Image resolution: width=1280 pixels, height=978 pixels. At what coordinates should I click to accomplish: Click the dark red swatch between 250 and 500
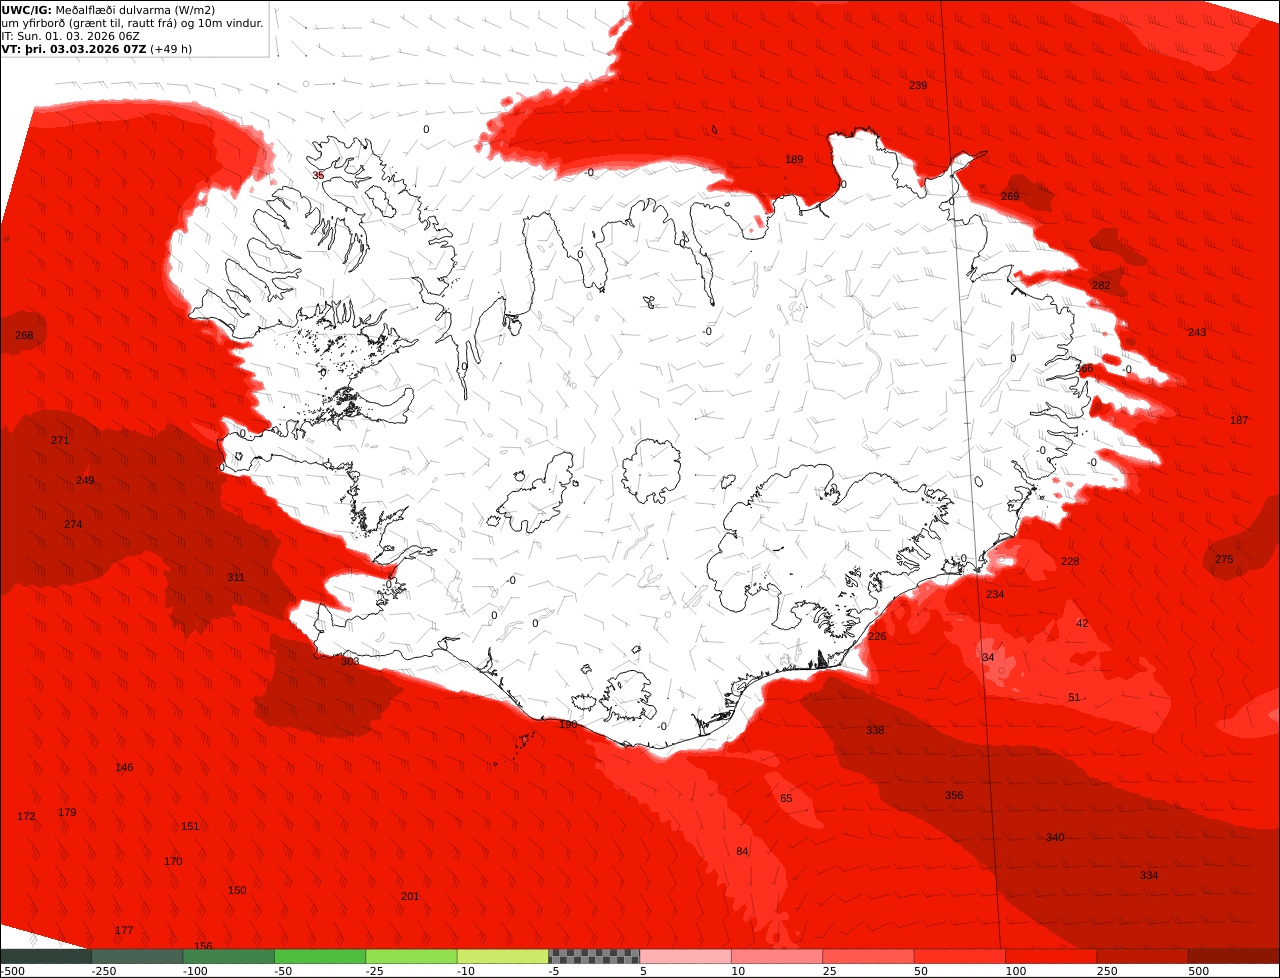click(x=1142, y=956)
